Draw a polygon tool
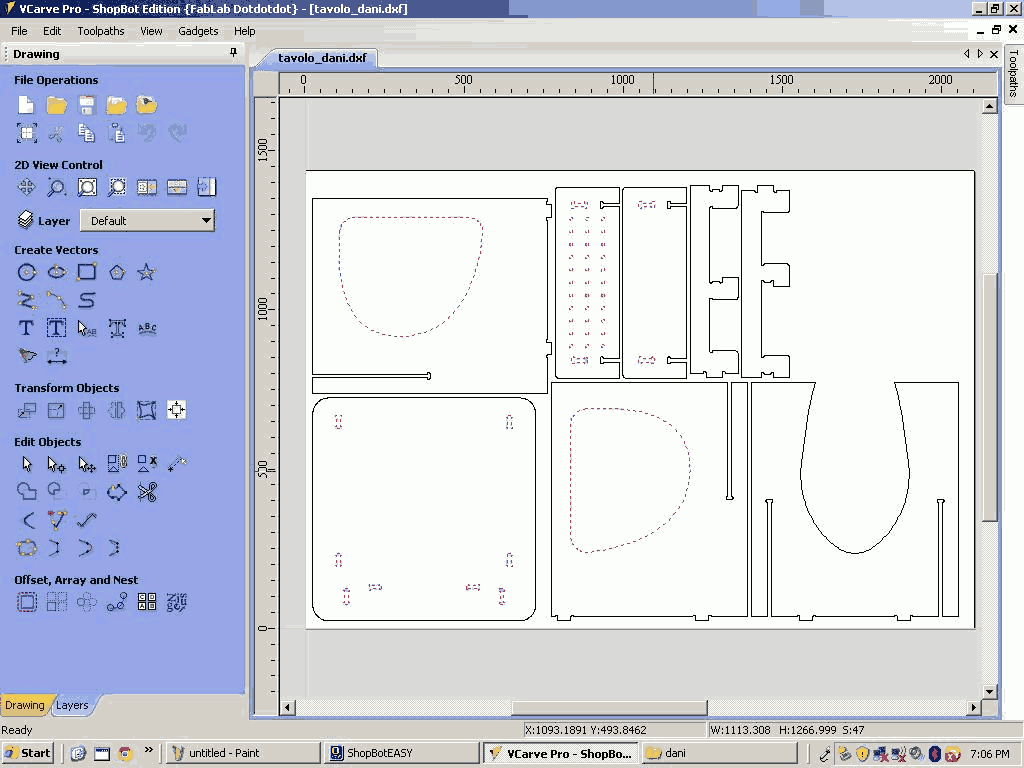Viewport: 1024px width, 768px height. (x=117, y=272)
